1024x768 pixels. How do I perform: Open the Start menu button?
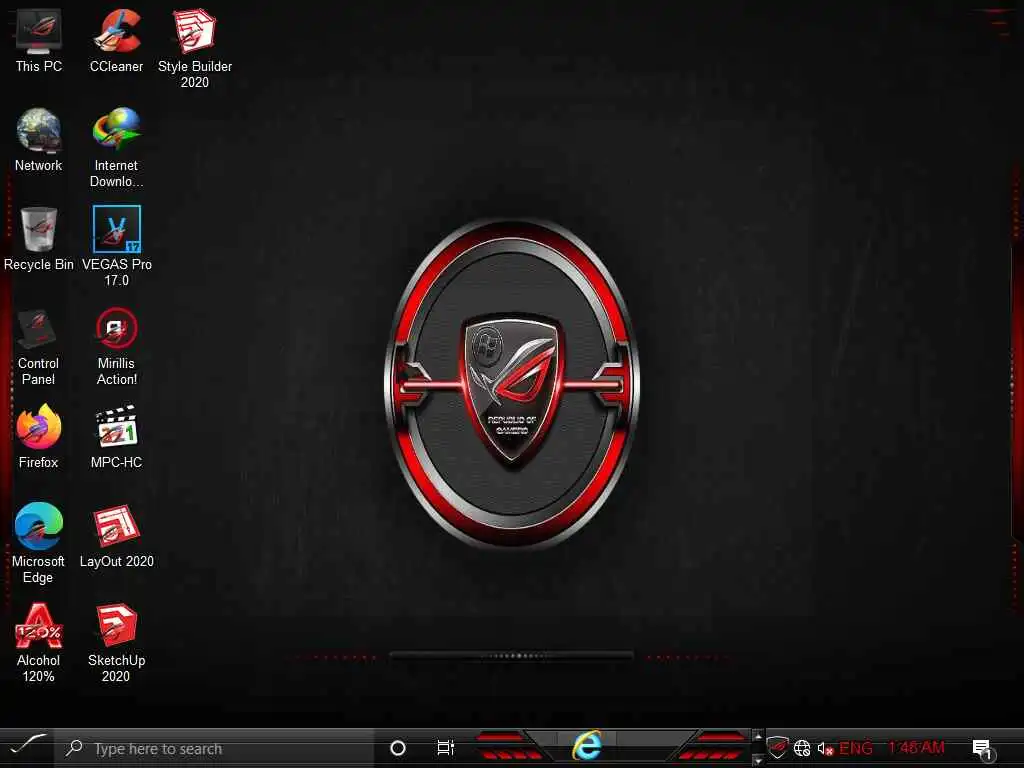coord(27,746)
